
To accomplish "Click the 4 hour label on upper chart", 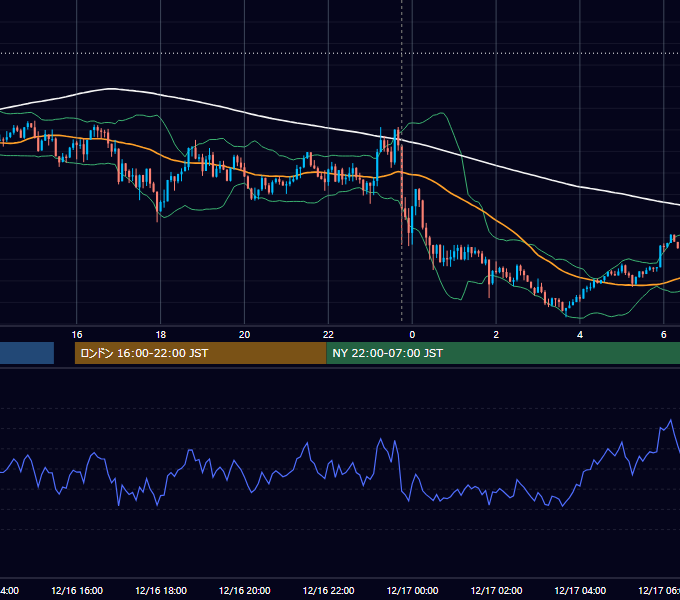I will [x=580, y=334].
